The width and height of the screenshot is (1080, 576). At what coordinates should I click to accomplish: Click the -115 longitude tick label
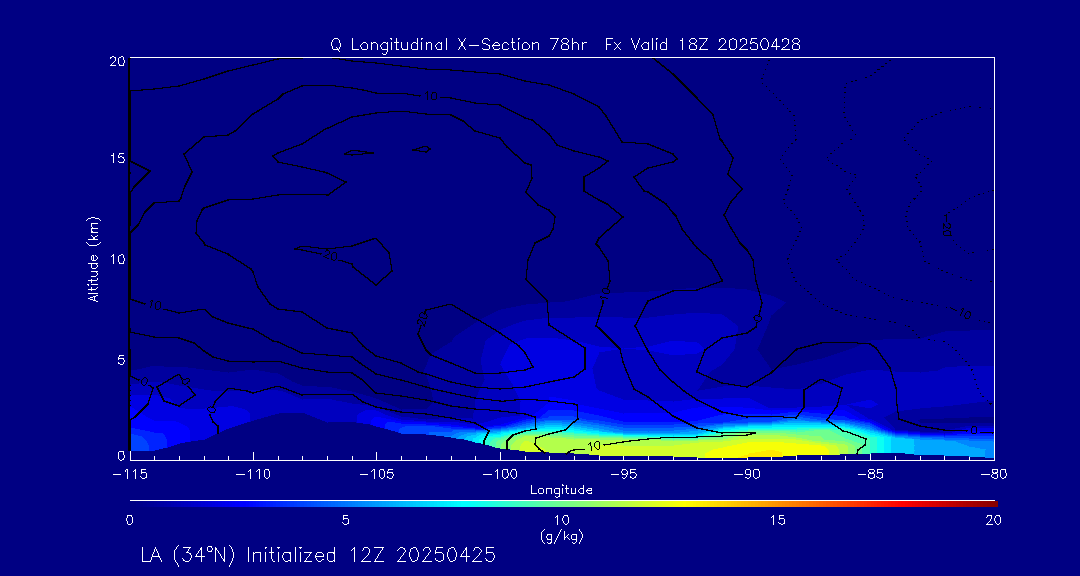[x=129, y=475]
